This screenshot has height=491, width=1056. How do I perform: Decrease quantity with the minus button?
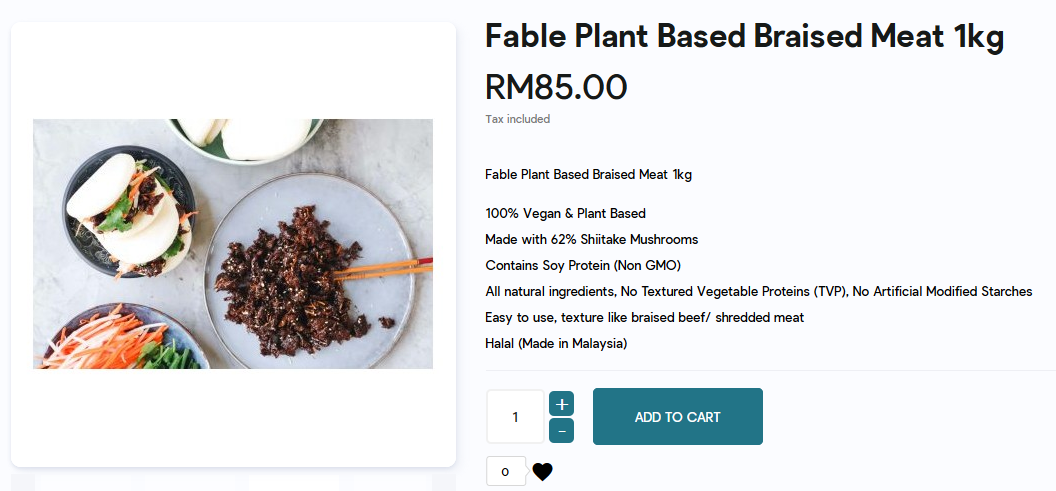561,431
